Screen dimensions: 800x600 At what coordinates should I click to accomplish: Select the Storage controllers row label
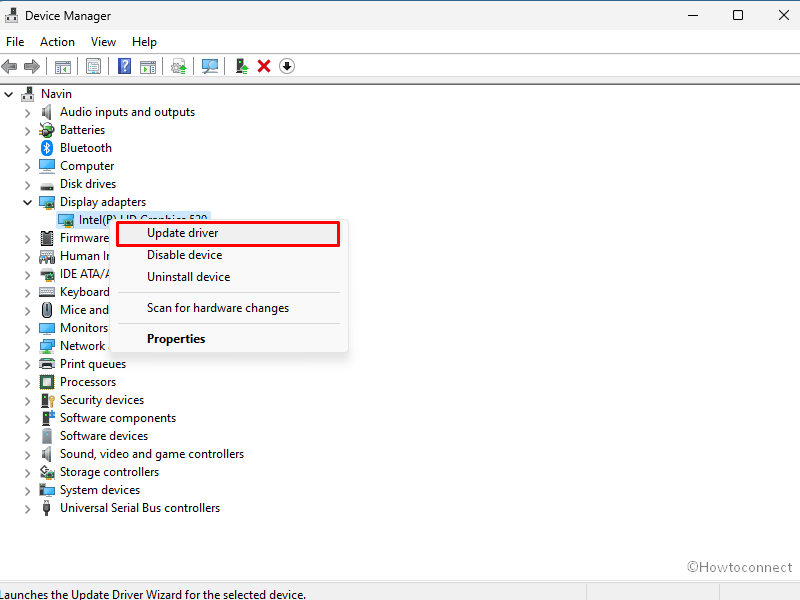pyautogui.click(x=109, y=472)
